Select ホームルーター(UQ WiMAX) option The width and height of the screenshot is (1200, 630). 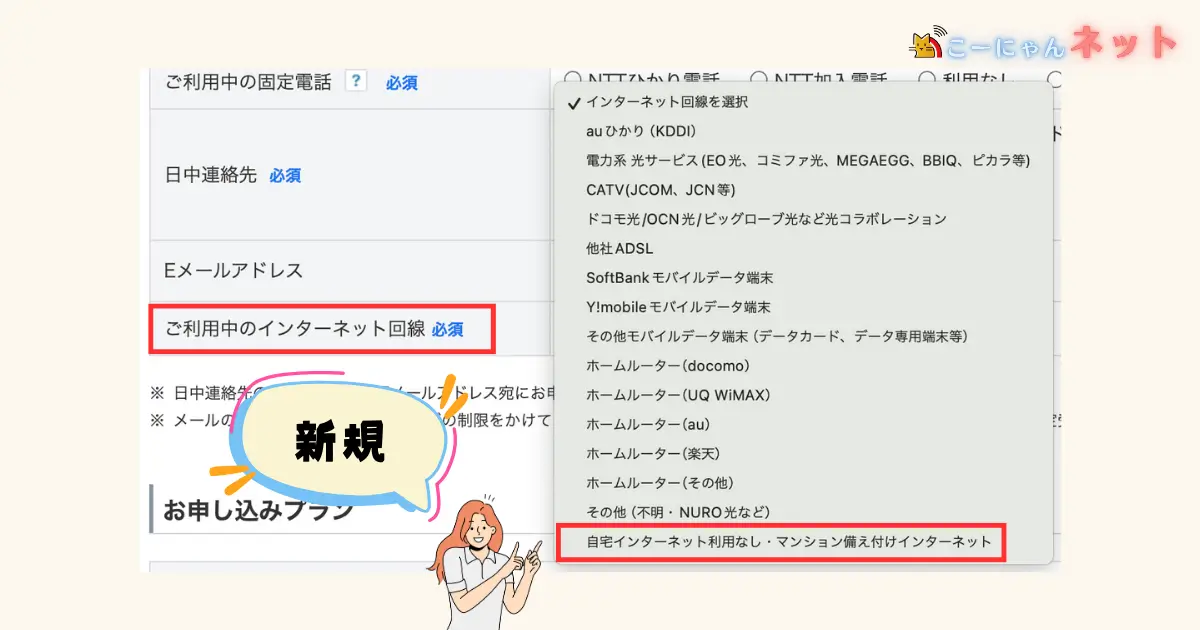803,395
